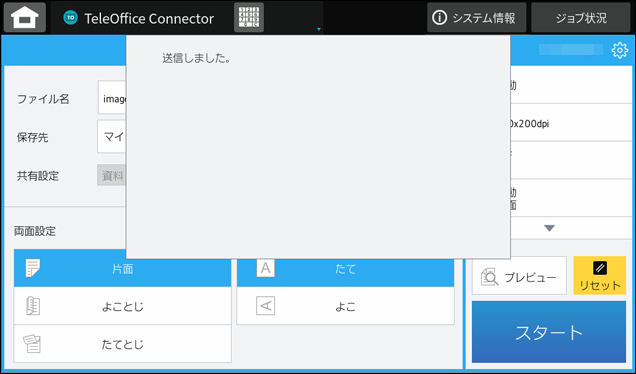Click the プレビュー magnifier document icon
This screenshot has width=636, height=374.
[x=489, y=277]
